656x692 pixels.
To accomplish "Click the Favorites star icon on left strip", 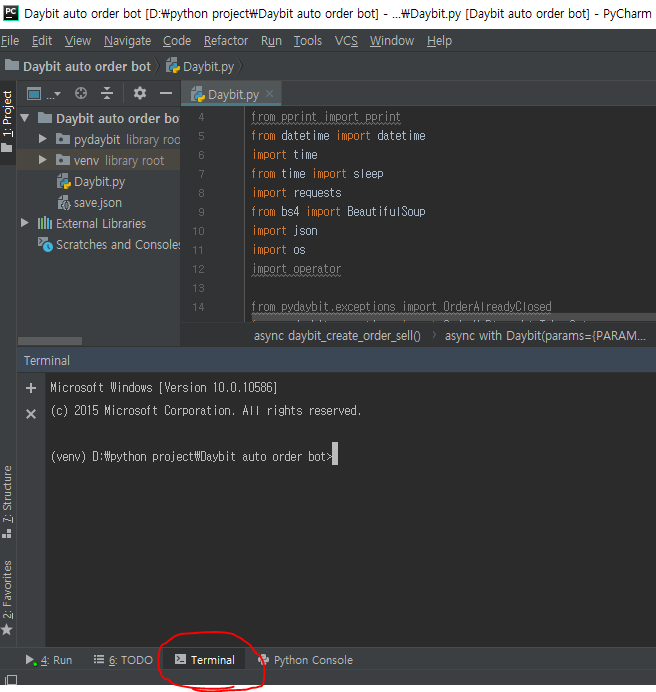I will click(7, 630).
